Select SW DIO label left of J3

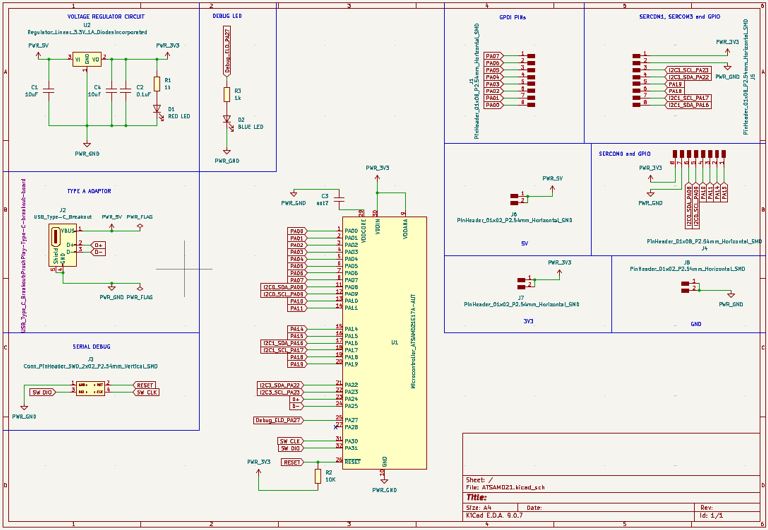43,392
